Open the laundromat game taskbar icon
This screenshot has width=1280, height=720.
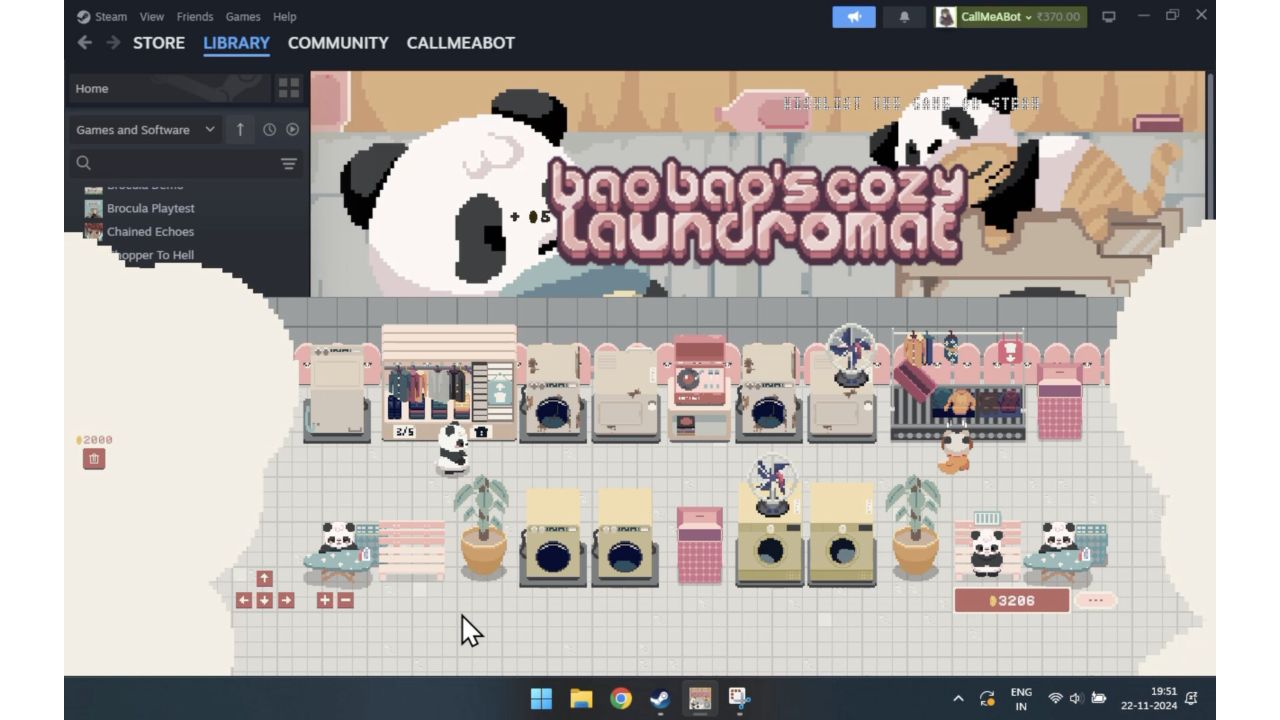pyautogui.click(x=700, y=698)
